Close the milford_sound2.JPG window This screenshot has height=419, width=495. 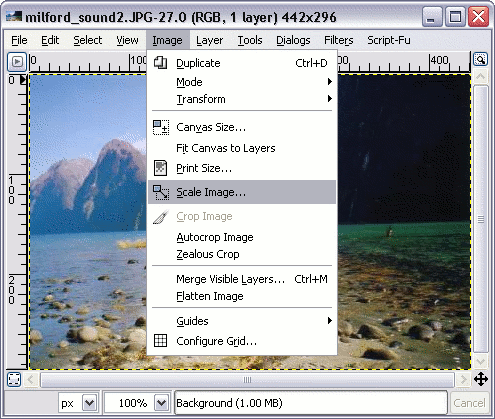pos(478,16)
